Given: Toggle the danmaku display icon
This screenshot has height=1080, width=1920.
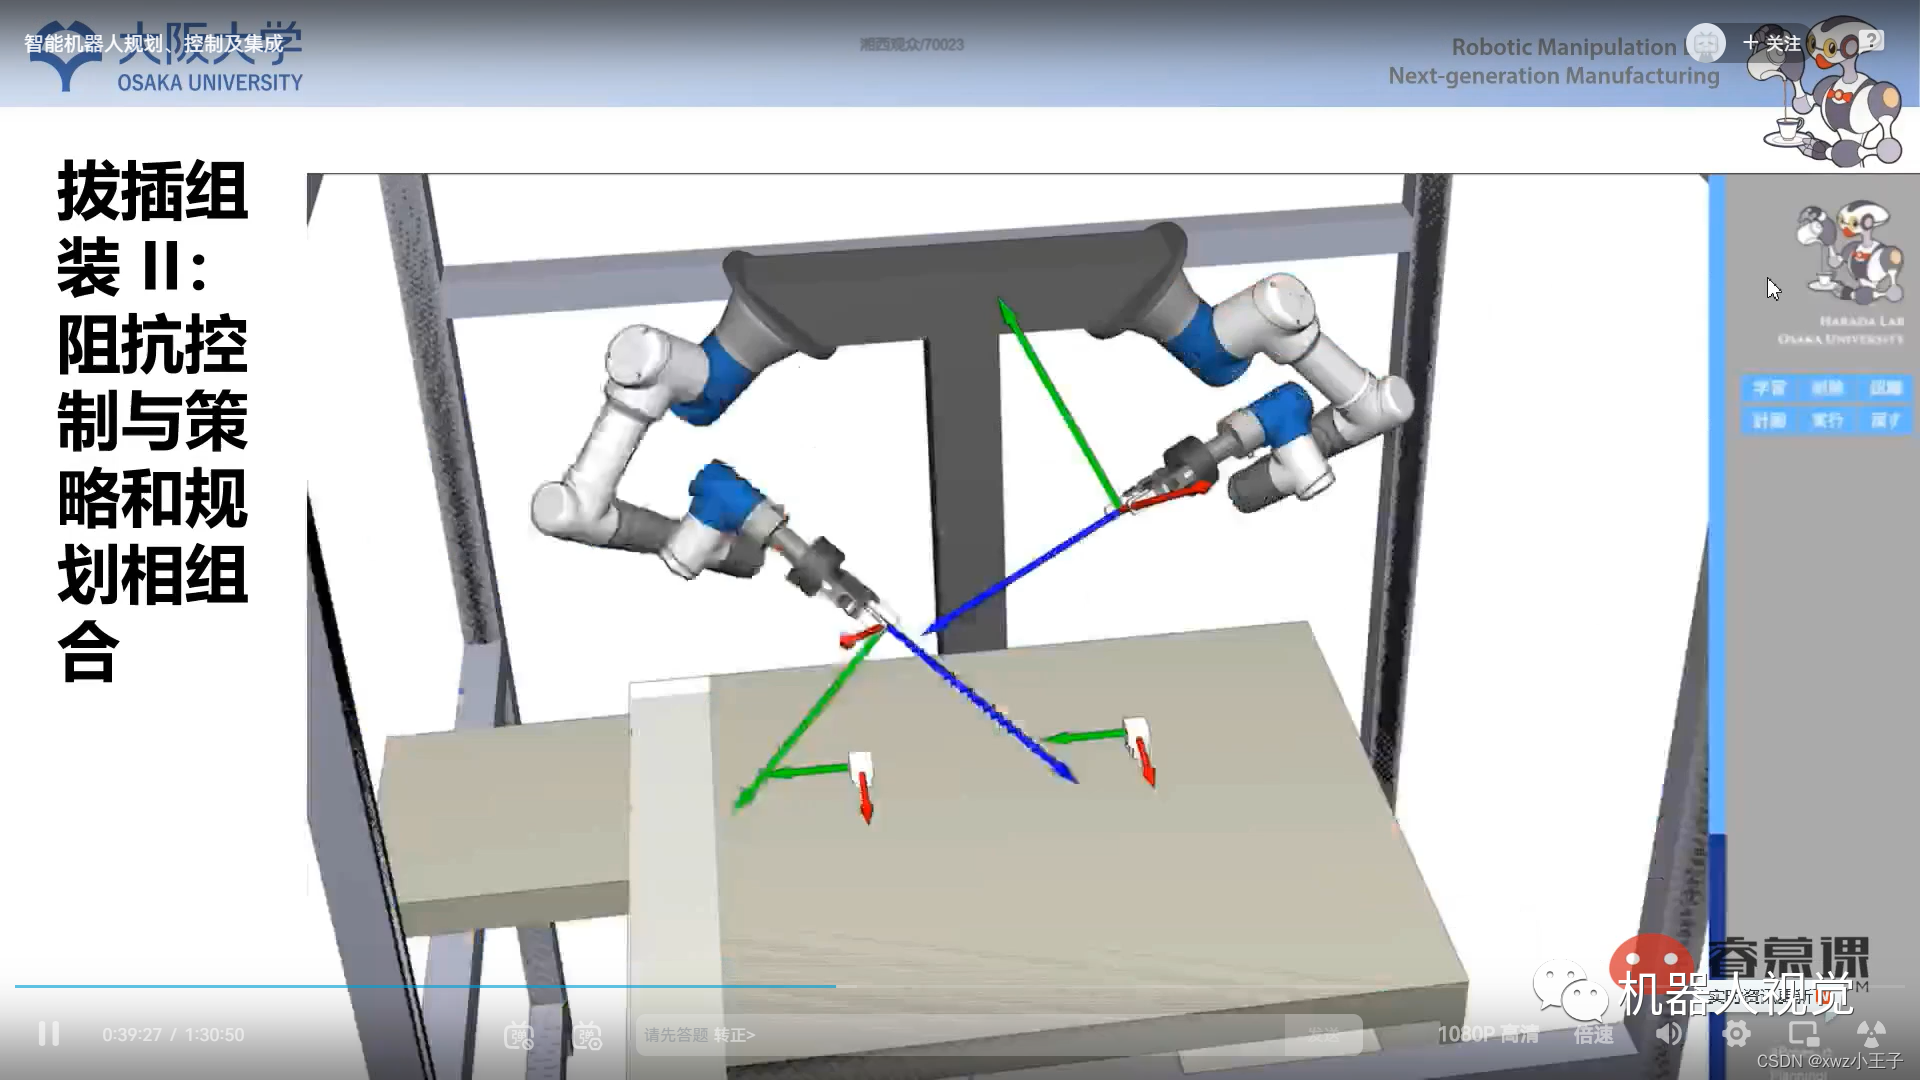Looking at the screenshot, I should [519, 1035].
